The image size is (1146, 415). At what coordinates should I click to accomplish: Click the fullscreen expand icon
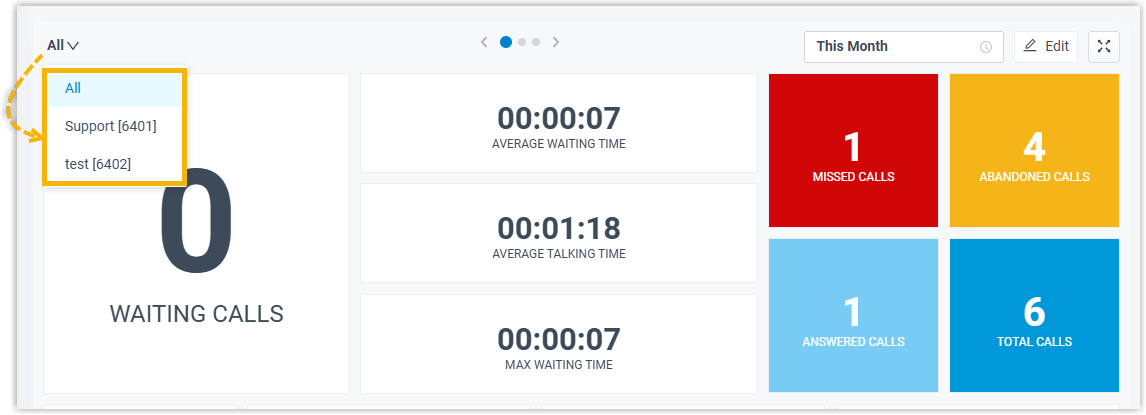tap(1103, 46)
